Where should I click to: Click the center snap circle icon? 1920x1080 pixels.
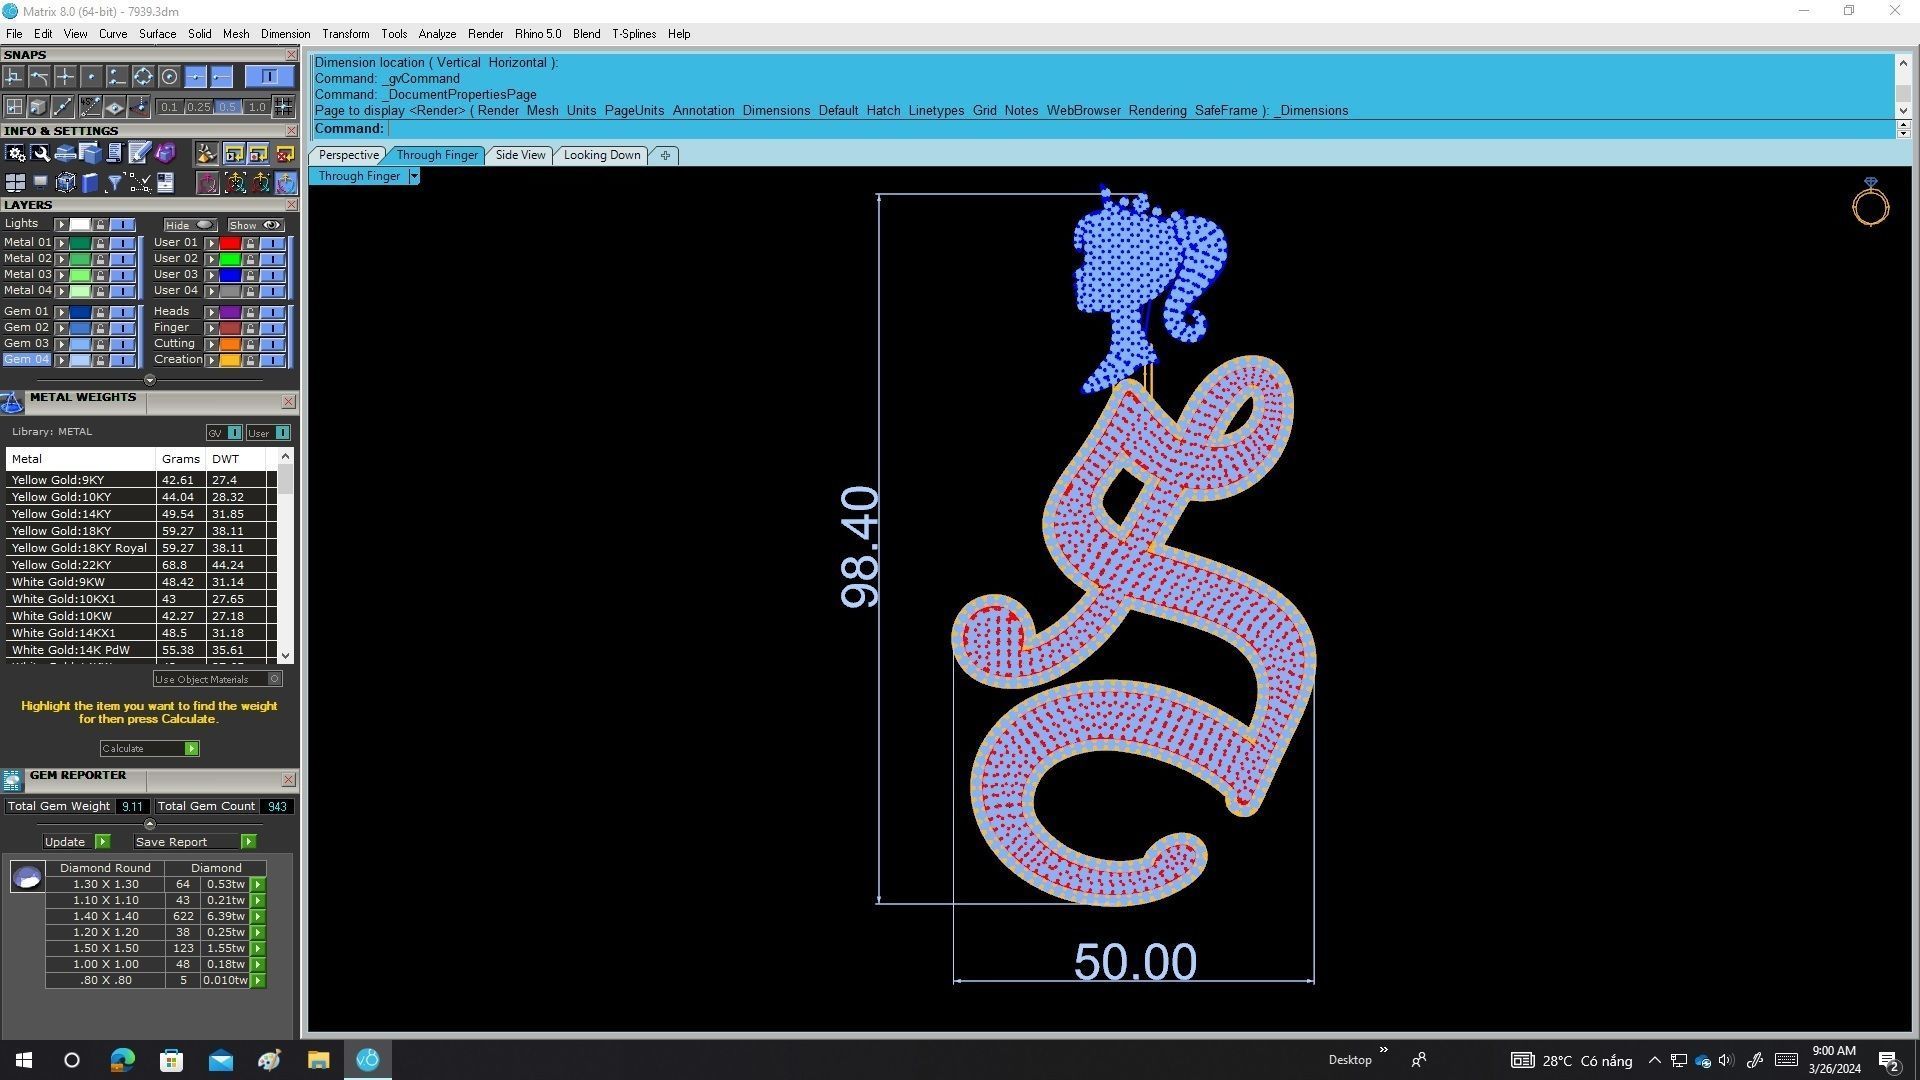click(169, 77)
